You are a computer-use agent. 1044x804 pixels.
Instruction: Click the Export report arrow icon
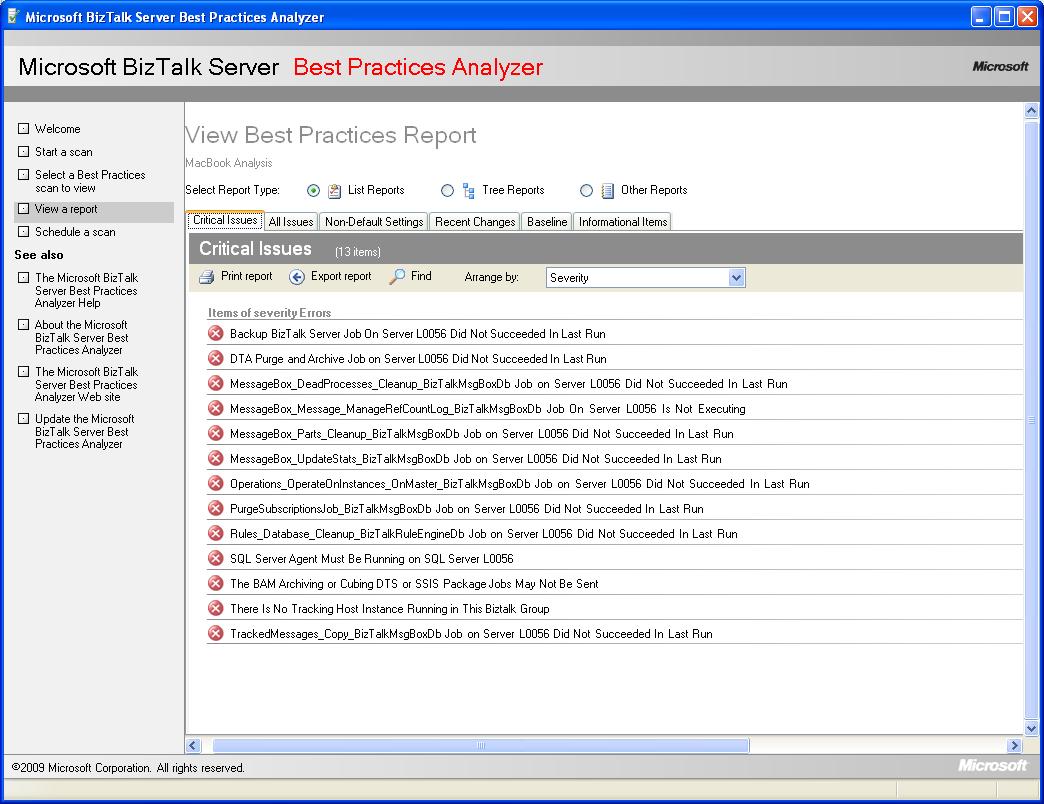pos(297,277)
